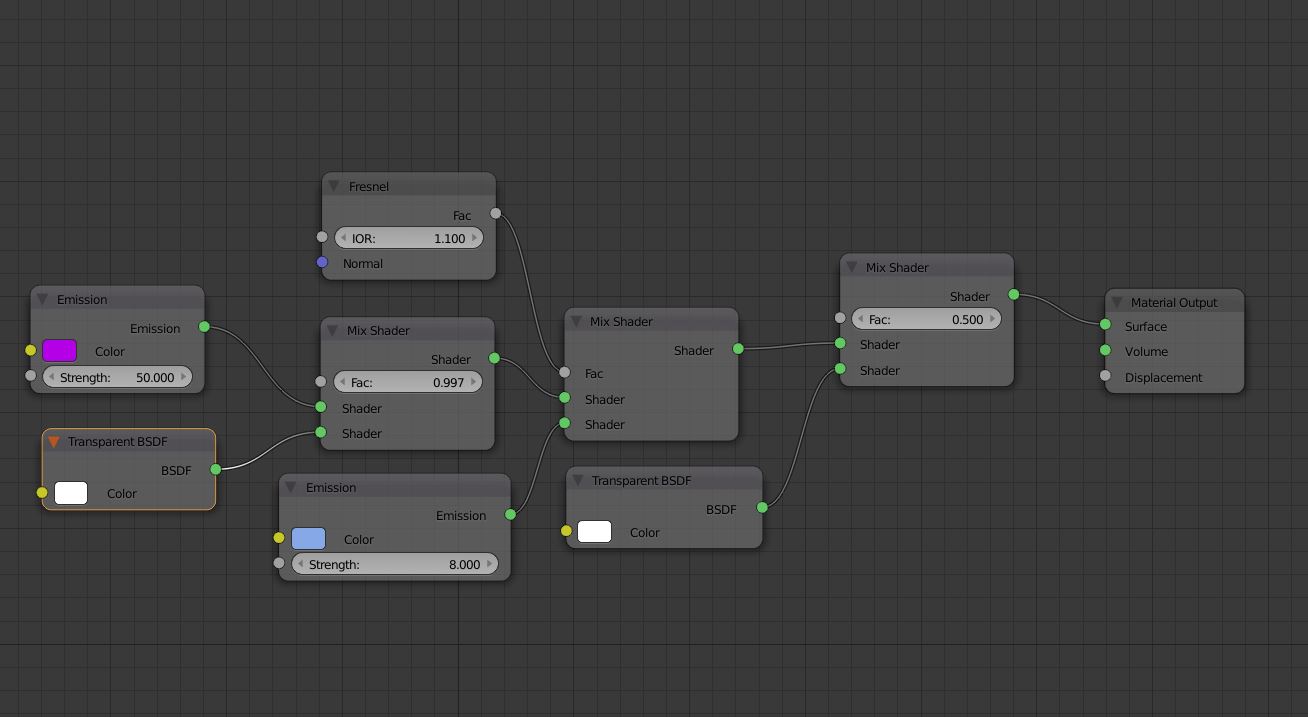Click the Volume input socket on Material Output
The image size is (1308, 717).
(1105, 350)
